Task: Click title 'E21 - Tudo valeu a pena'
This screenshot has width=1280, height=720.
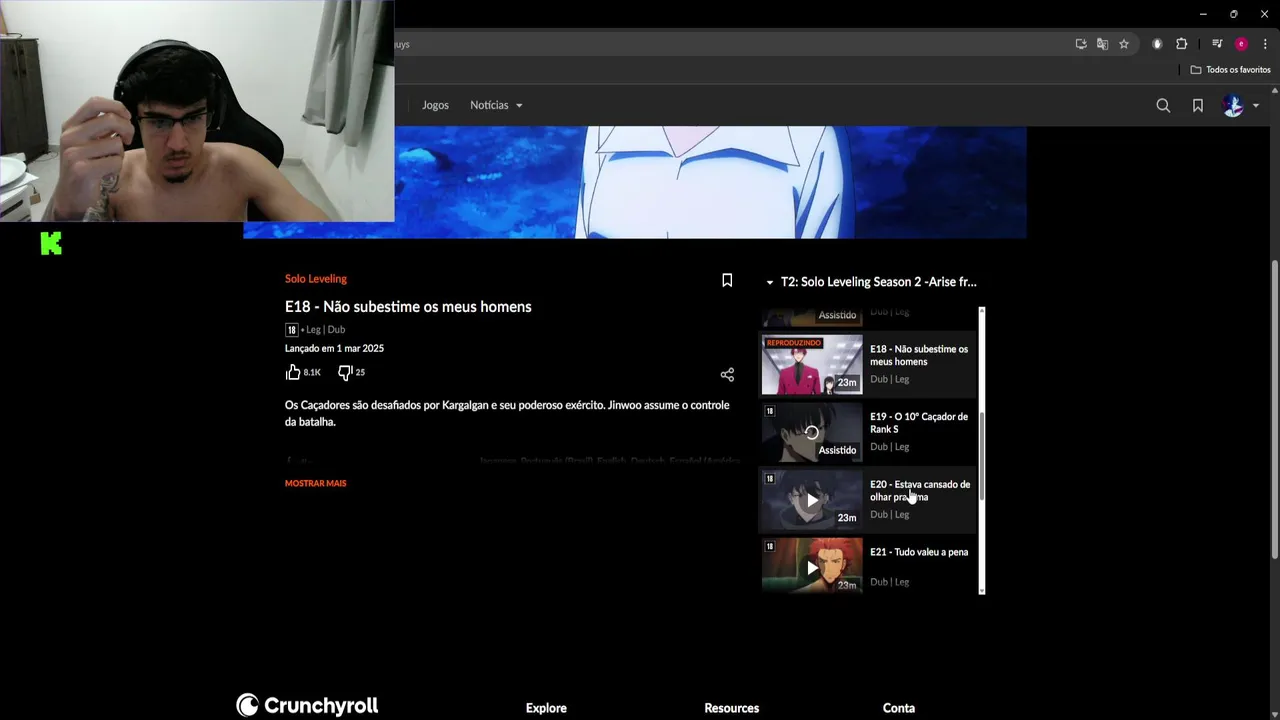Action: (919, 552)
